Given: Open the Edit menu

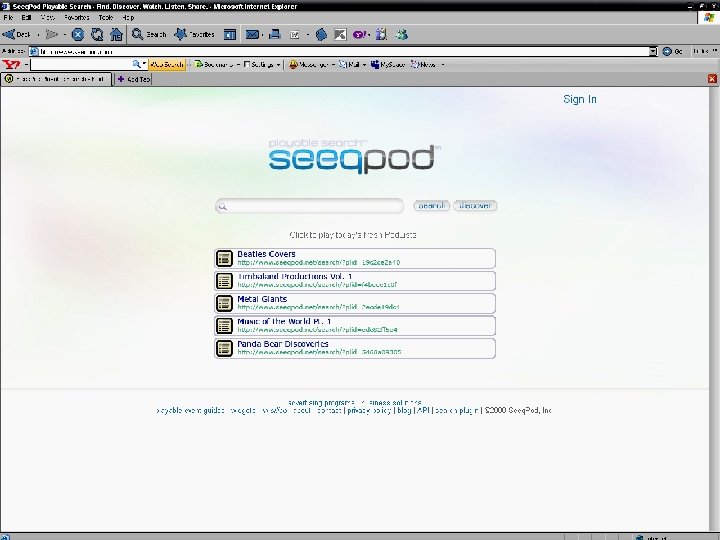Looking at the screenshot, I should point(26,17).
